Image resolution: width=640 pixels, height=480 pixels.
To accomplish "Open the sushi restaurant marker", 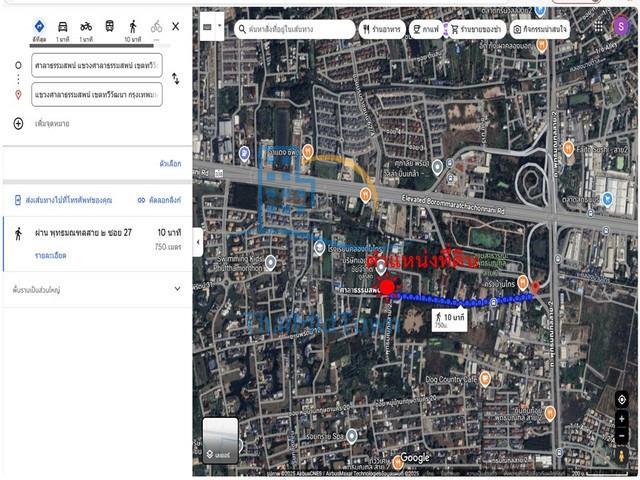I will 568,149.
